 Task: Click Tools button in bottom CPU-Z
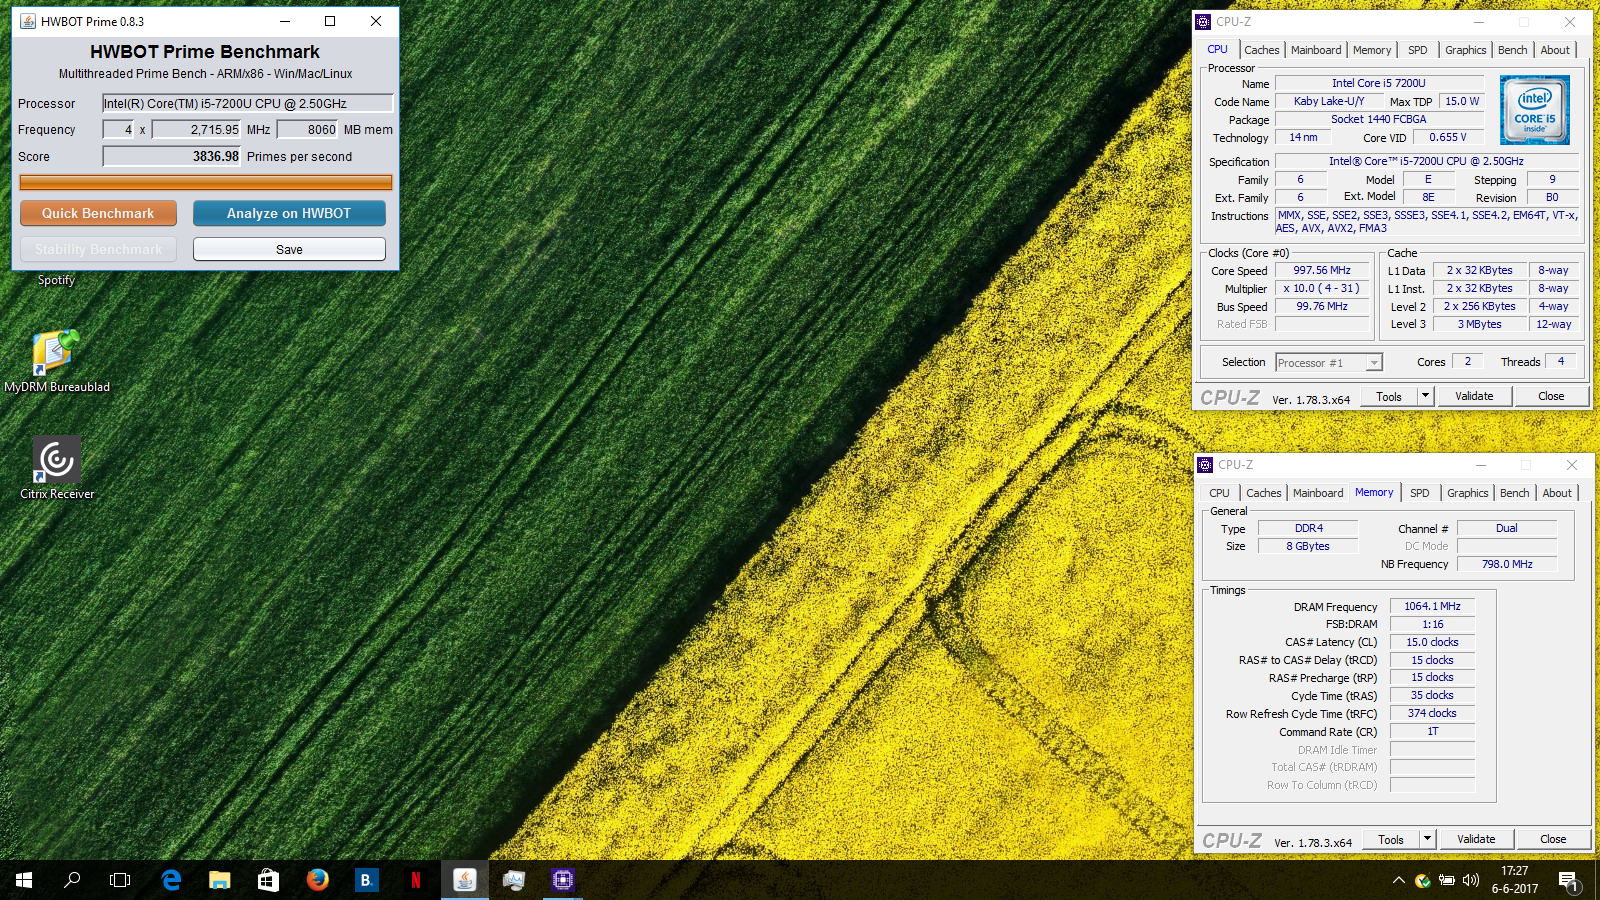(1391, 839)
